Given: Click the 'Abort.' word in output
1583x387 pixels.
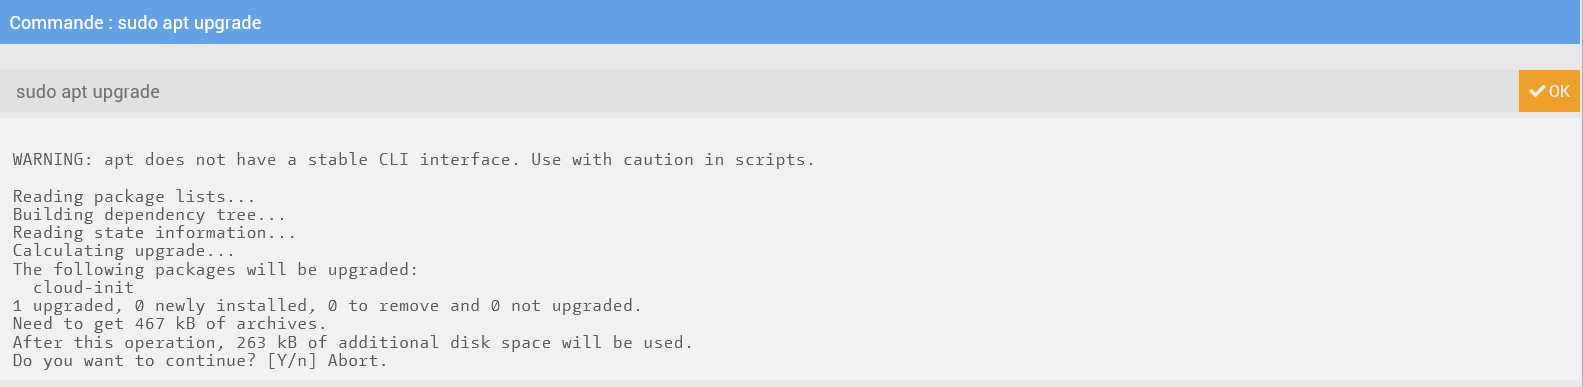Looking at the screenshot, I should click(x=357, y=361).
